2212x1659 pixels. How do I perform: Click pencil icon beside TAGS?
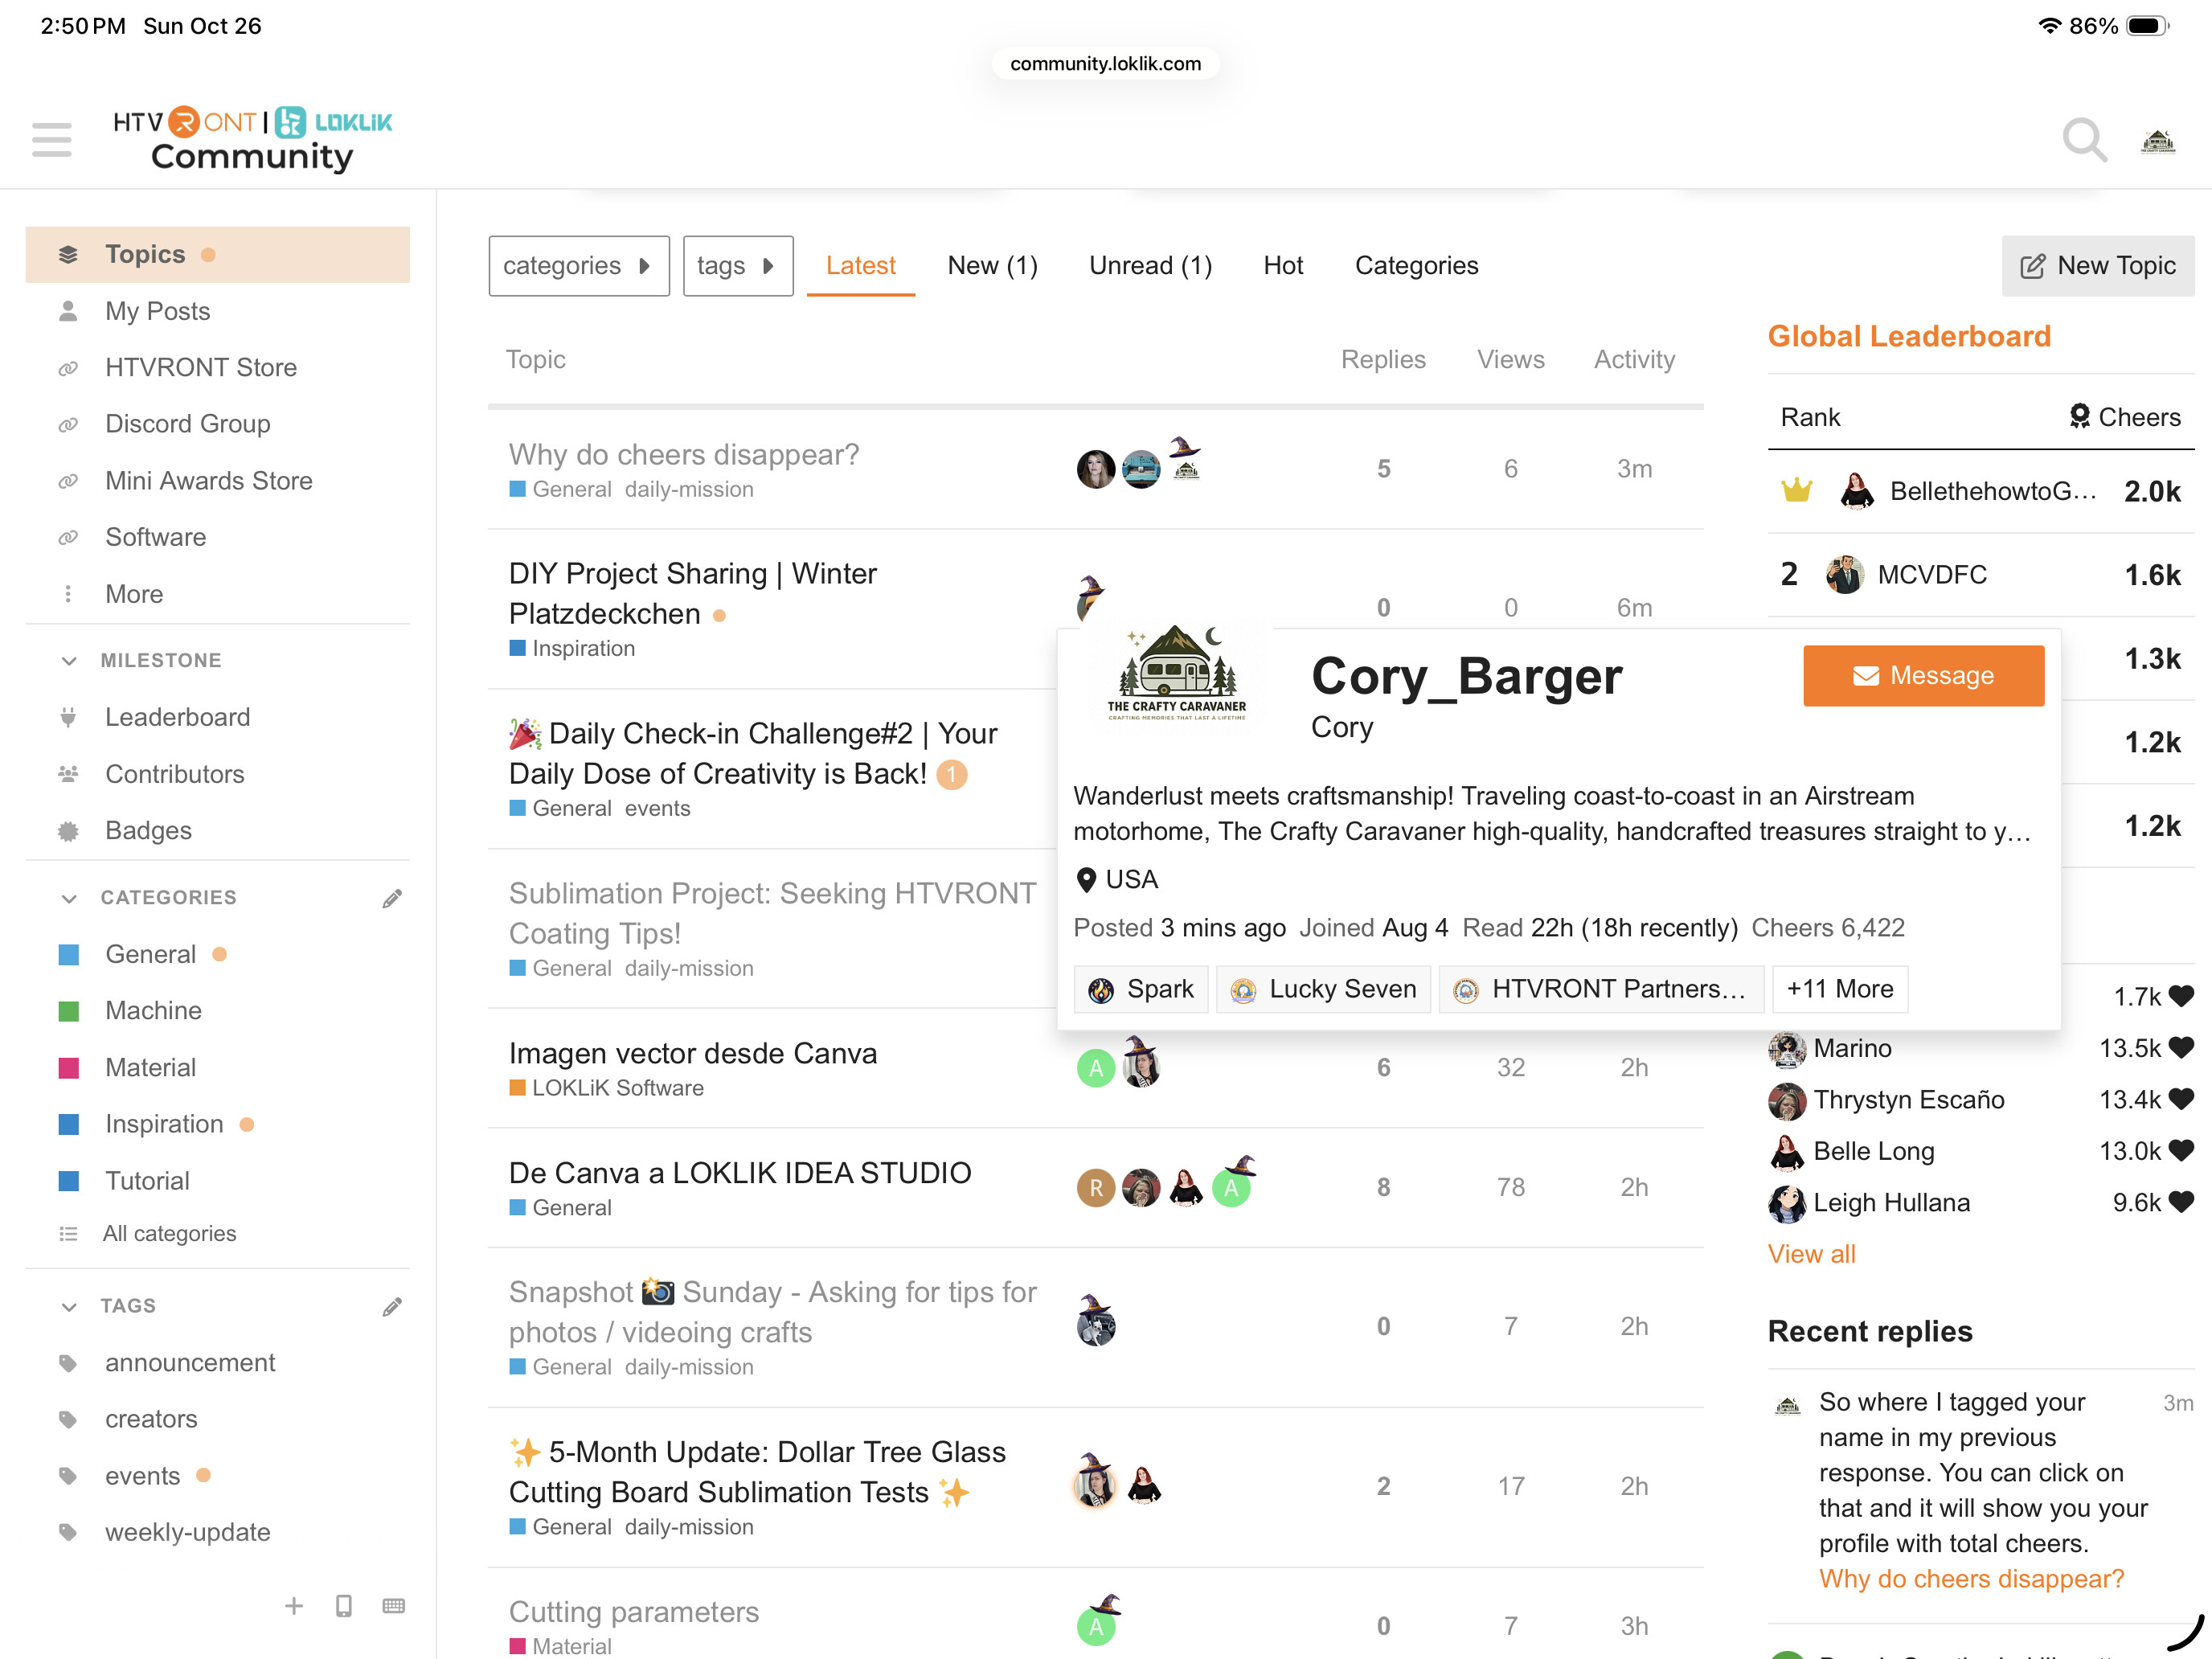coord(392,1306)
